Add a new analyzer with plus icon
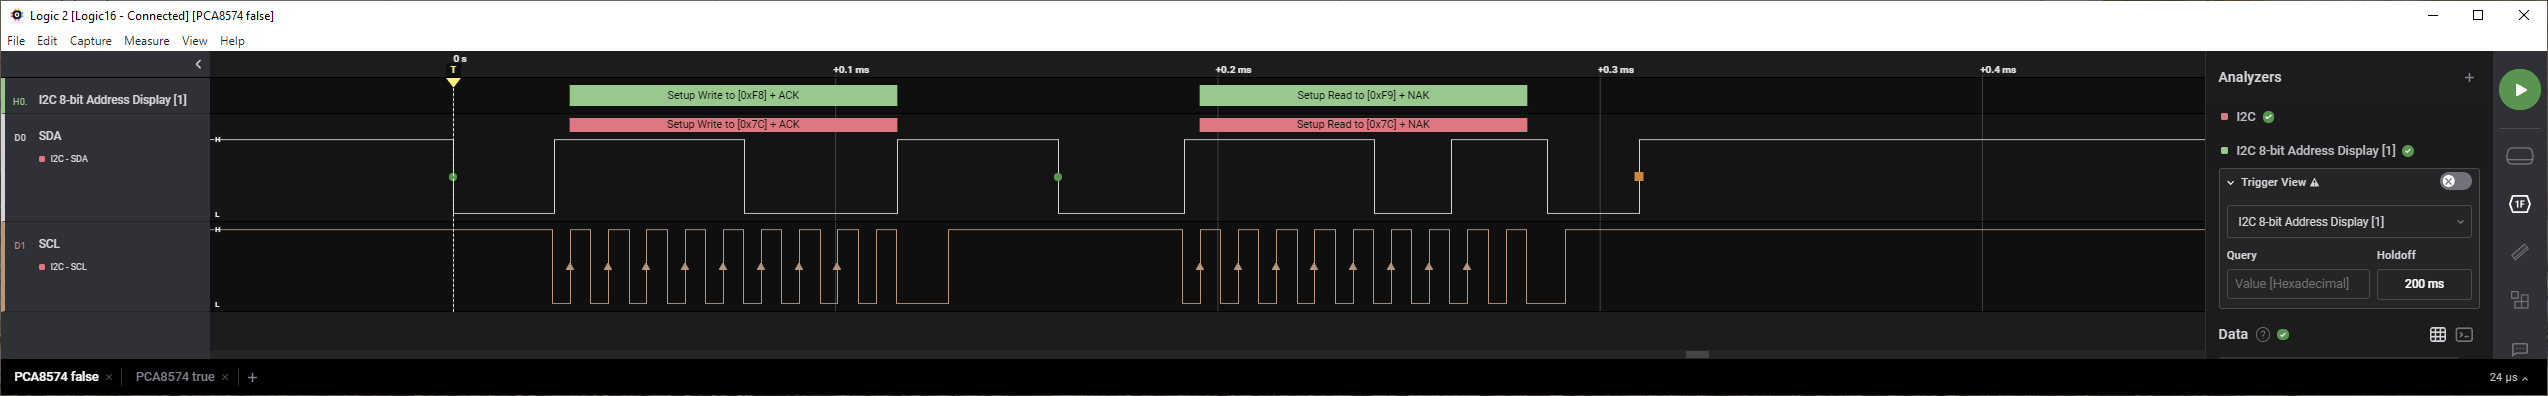2548x396 pixels. (x=2469, y=77)
